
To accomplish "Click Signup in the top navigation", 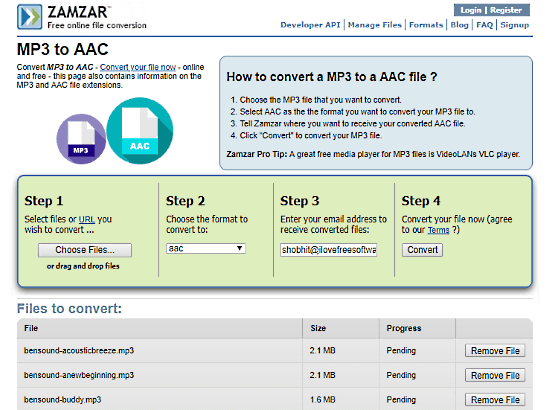I will click(x=515, y=25).
